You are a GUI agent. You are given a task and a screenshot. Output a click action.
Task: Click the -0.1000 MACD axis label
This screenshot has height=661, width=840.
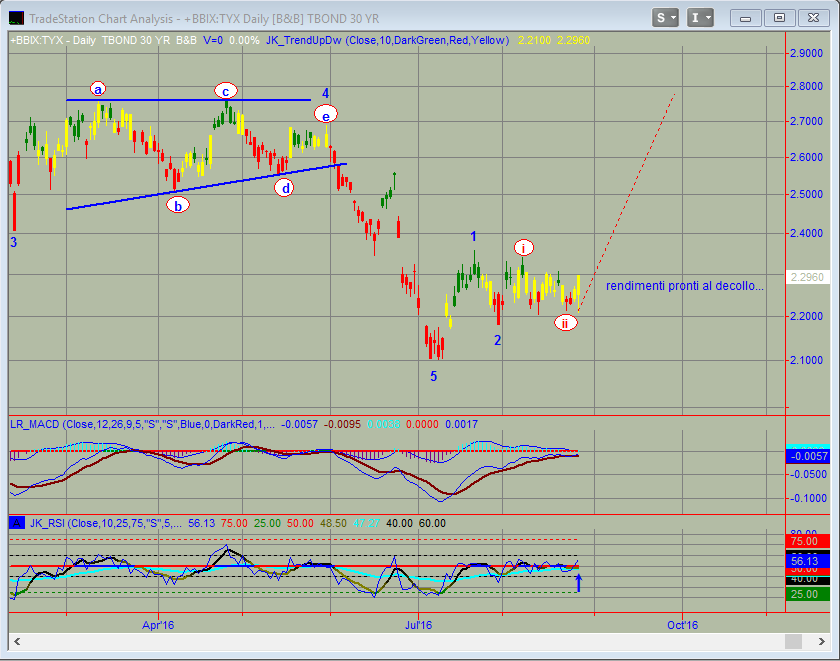point(808,498)
